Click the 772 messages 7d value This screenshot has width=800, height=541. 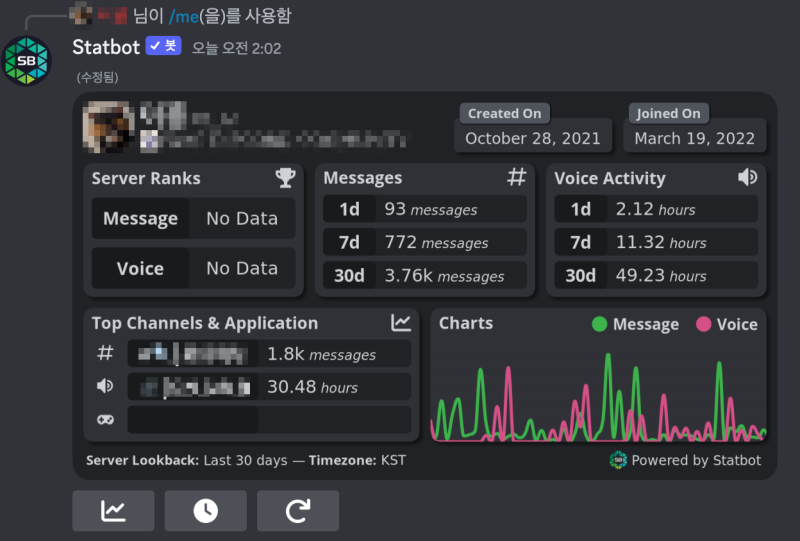point(436,242)
